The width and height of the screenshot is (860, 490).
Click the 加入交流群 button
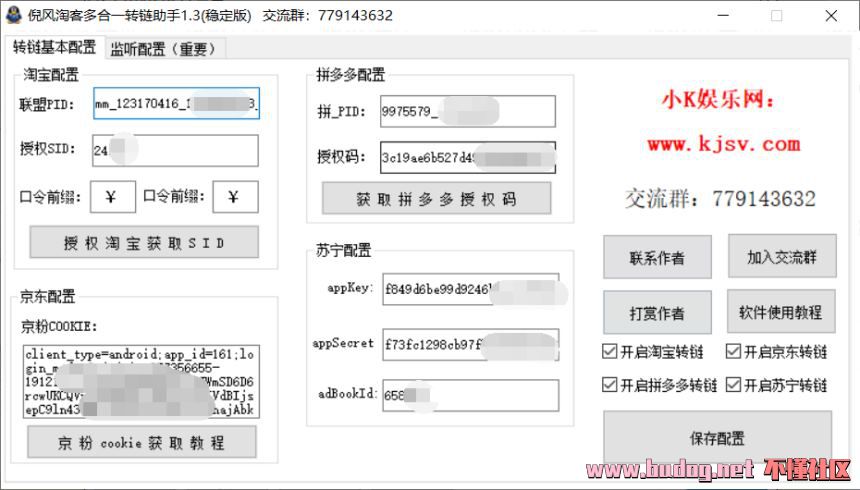[782, 256]
